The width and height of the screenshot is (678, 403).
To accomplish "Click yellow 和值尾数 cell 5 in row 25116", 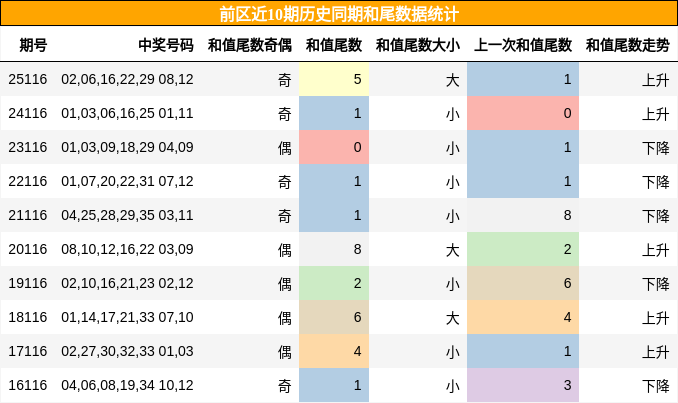I will coord(334,79).
